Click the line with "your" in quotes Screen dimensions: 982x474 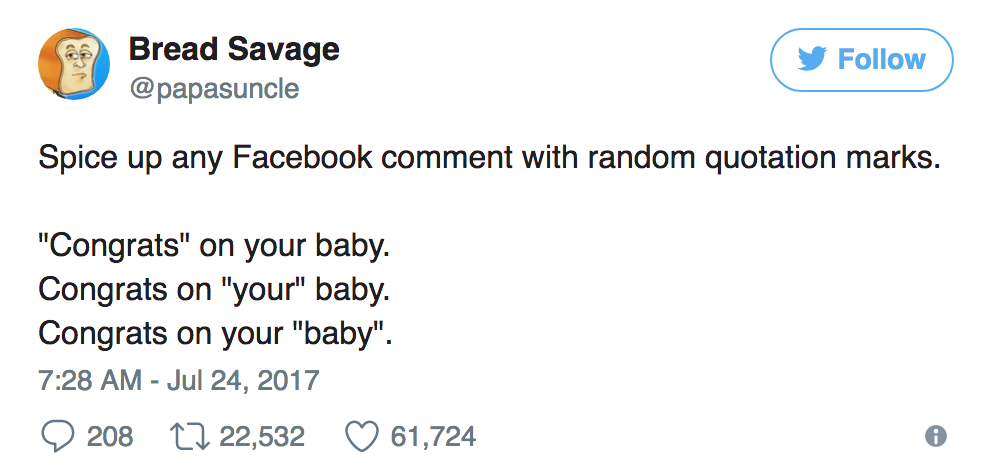[x=213, y=289]
